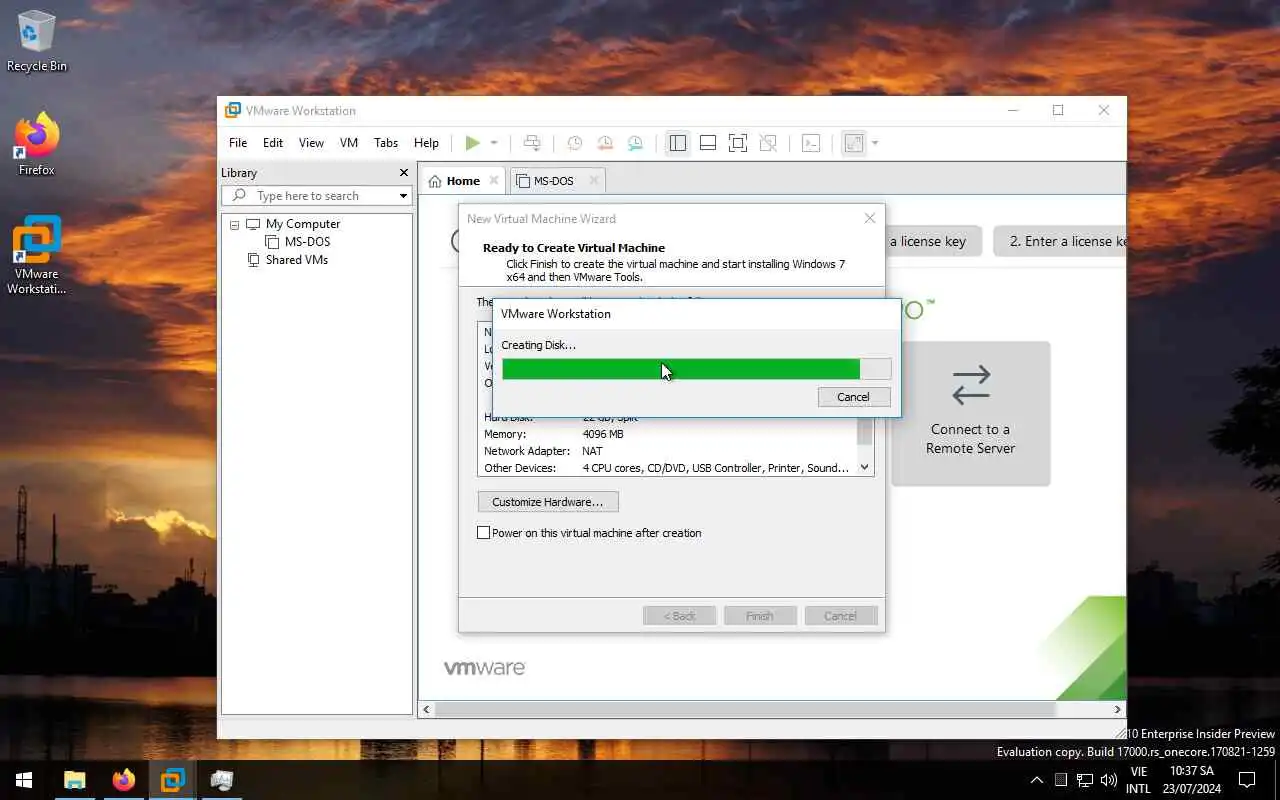Click the VMware Workstation taskbar icon
Image resolution: width=1280 pixels, height=800 pixels.
click(173, 780)
